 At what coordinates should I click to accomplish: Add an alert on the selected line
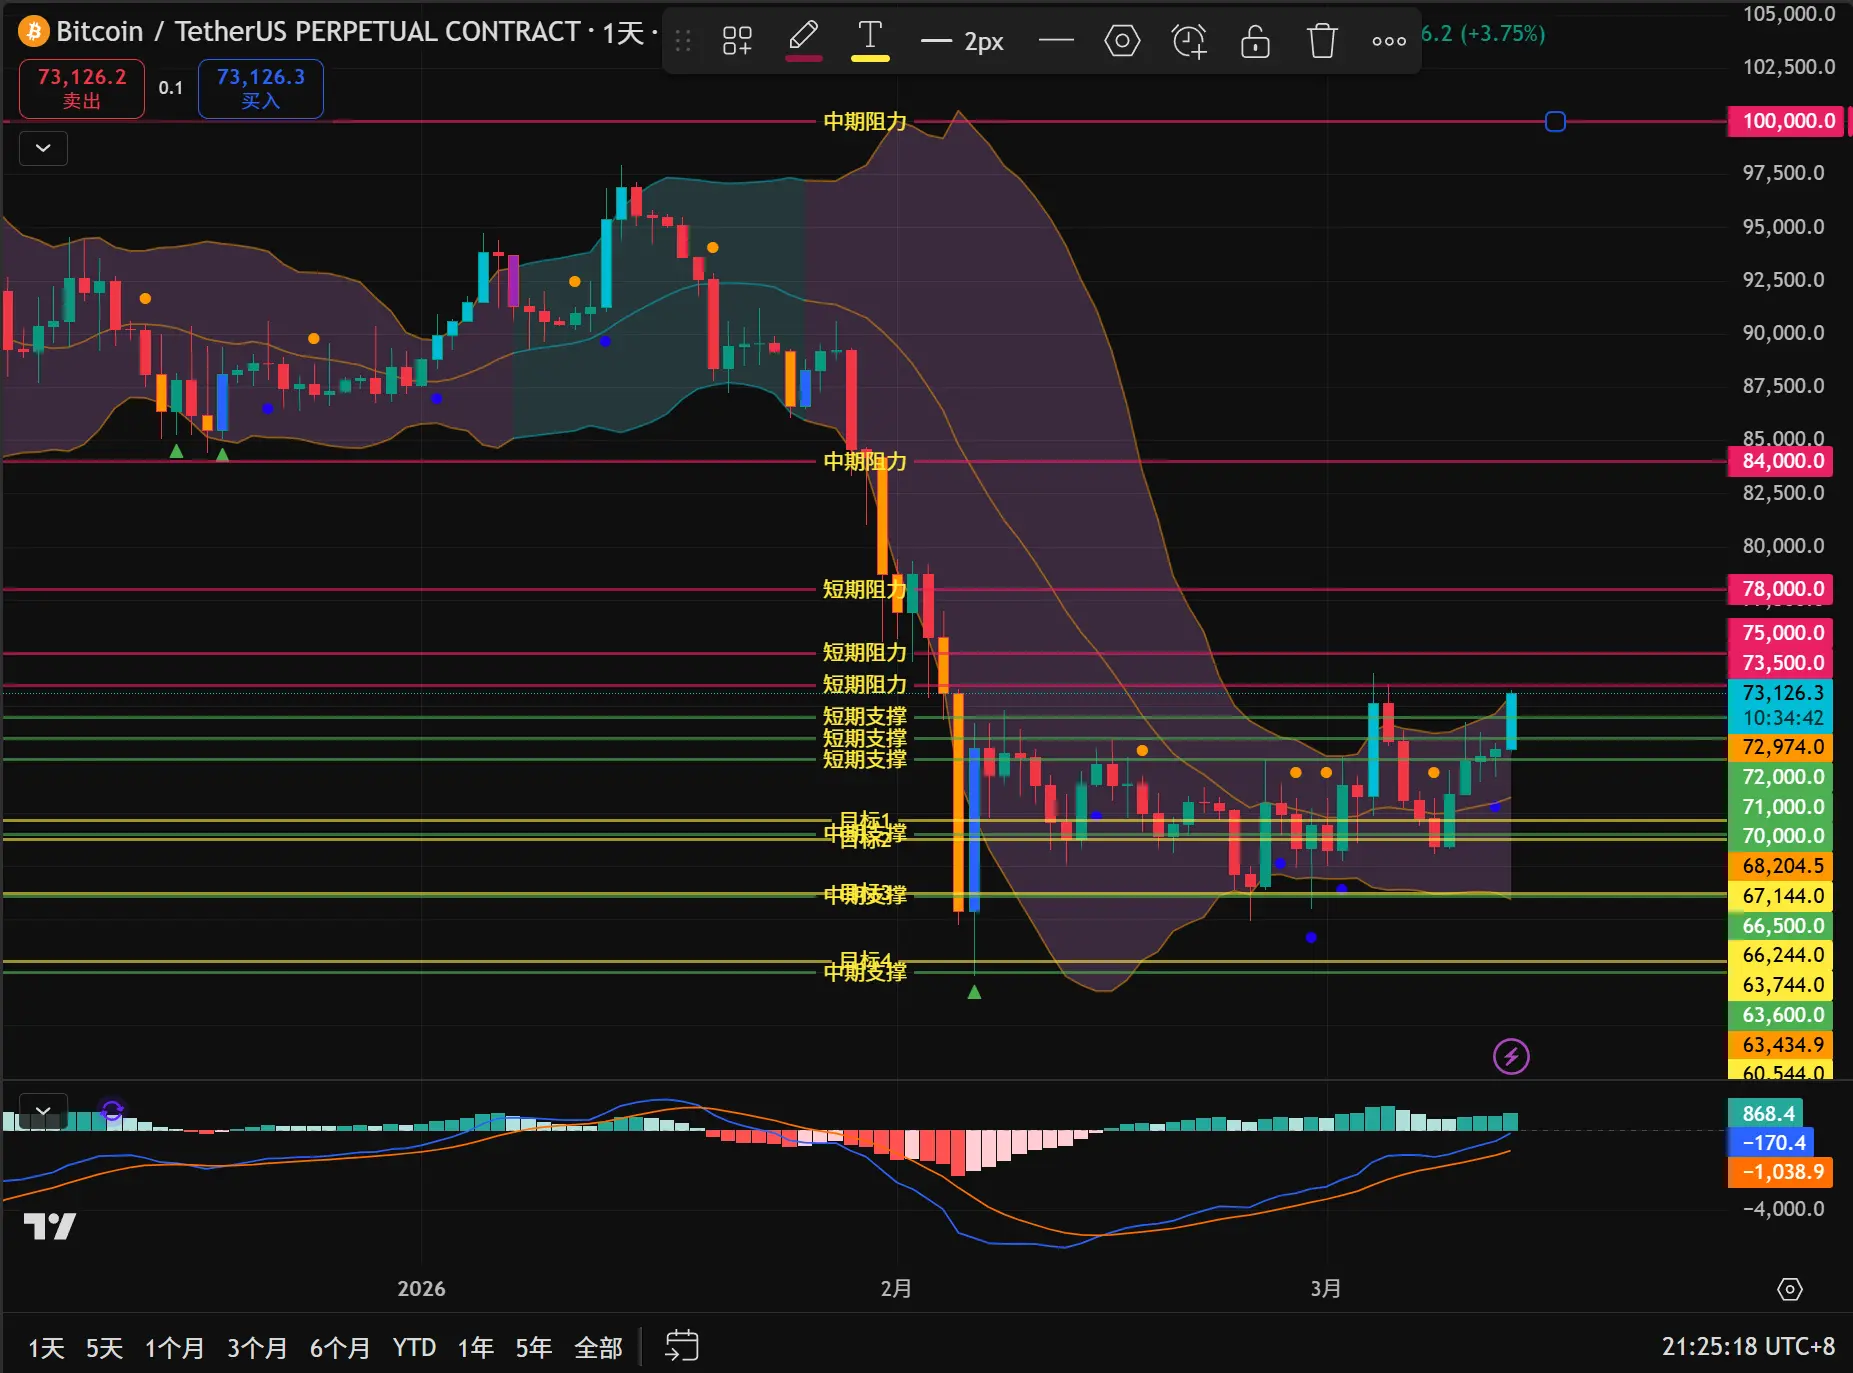(x=1189, y=41)
